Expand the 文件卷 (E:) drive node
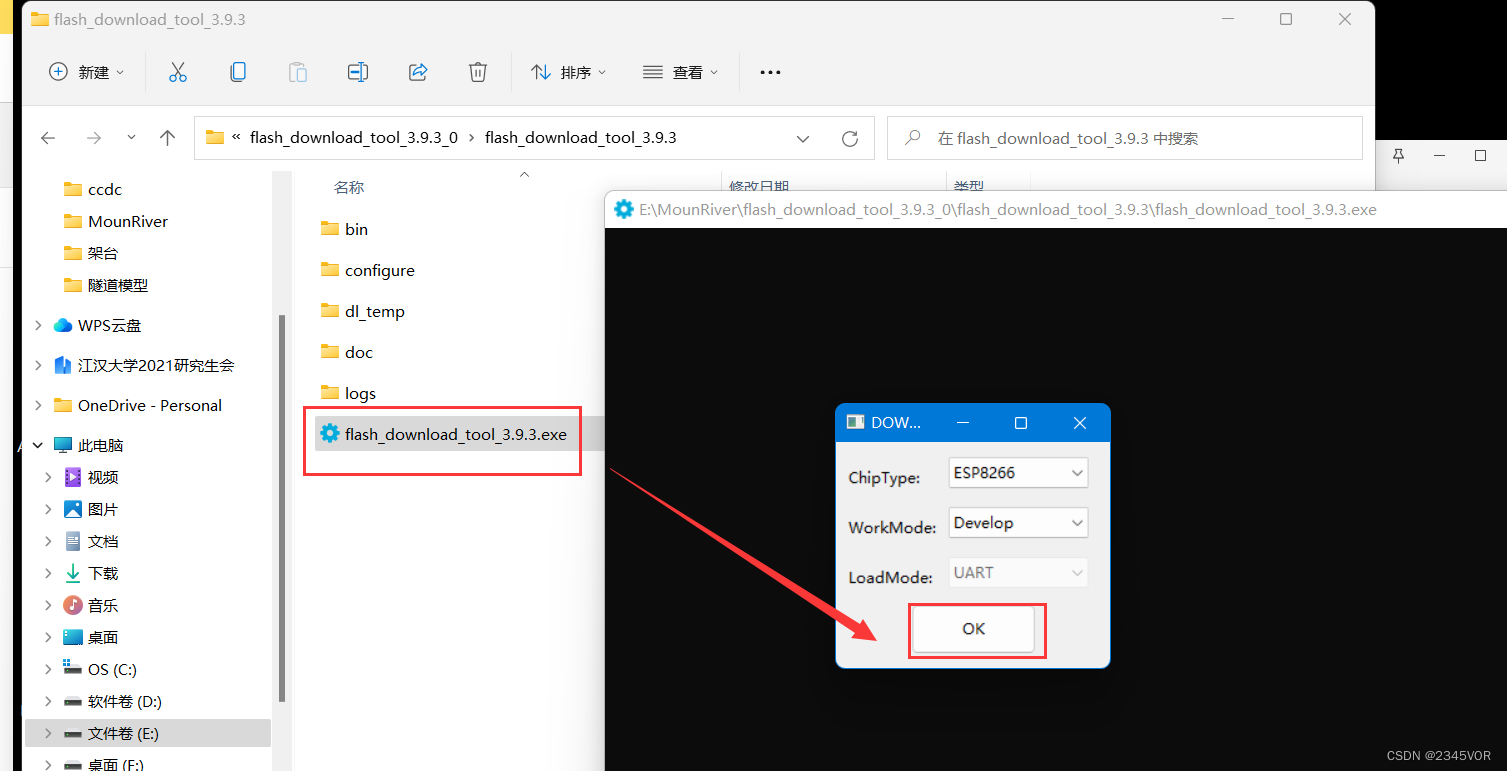Viewport: 1507px width, 771px height. [x=48, y=733]
